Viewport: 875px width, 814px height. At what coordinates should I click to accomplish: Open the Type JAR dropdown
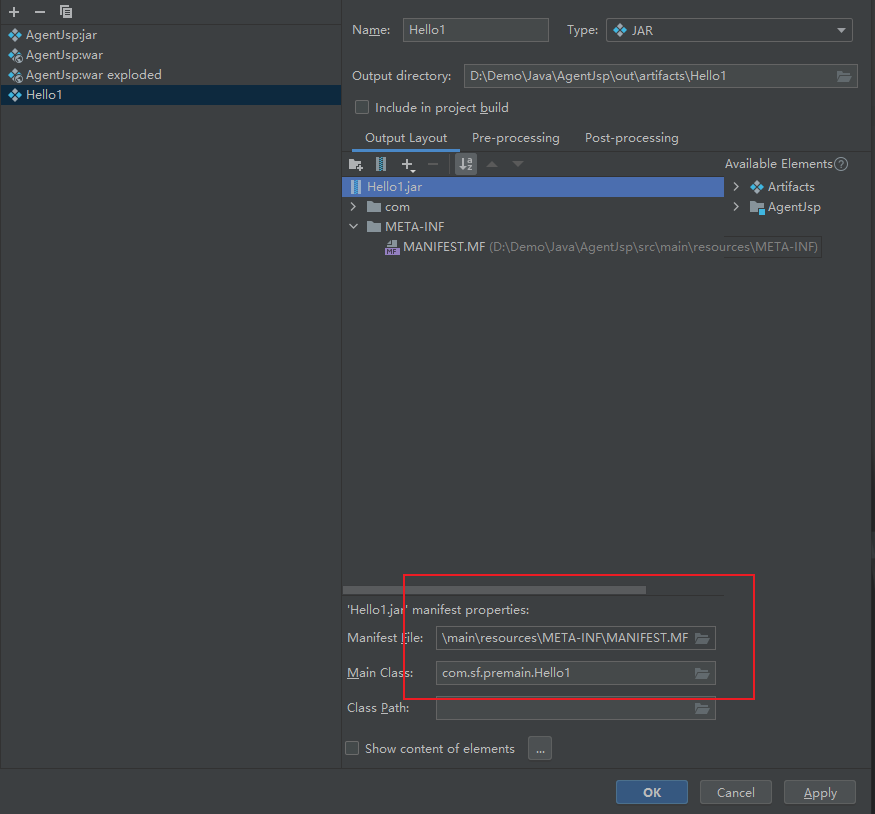point(729,30)
